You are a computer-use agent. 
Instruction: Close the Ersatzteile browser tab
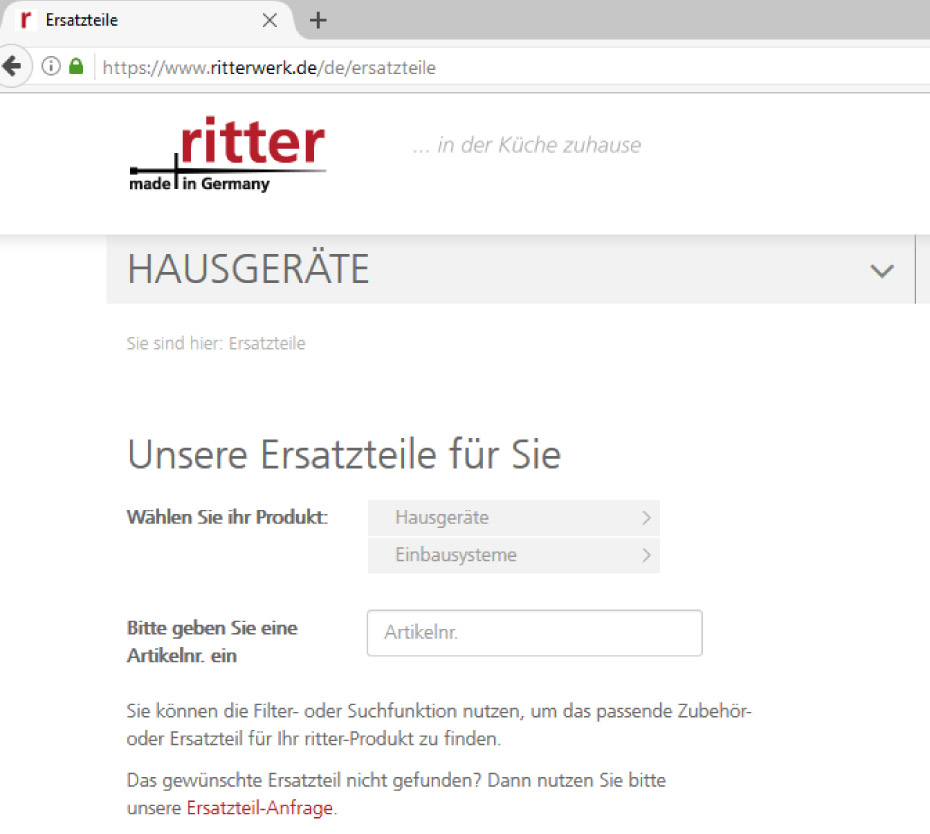pos(269,20)
